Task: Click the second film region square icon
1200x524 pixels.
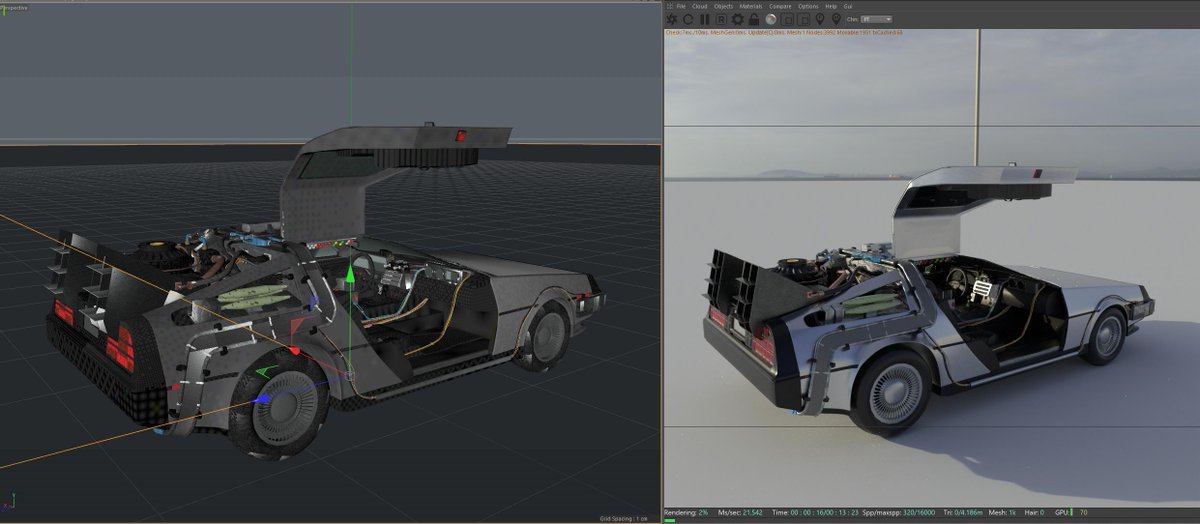Action: 804,19
